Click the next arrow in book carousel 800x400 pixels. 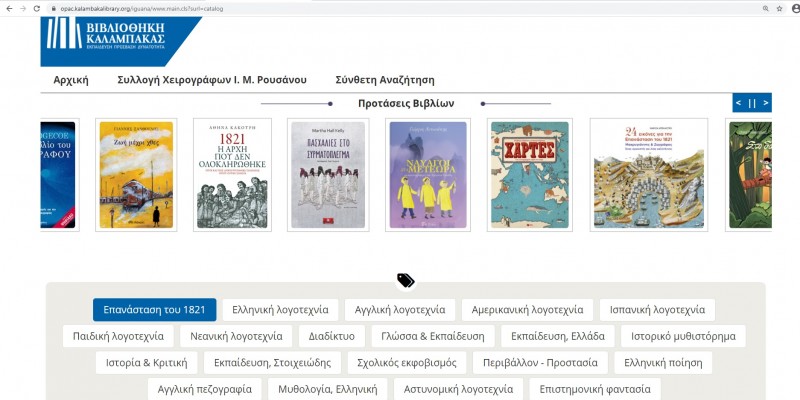click(x=765, y=103)
